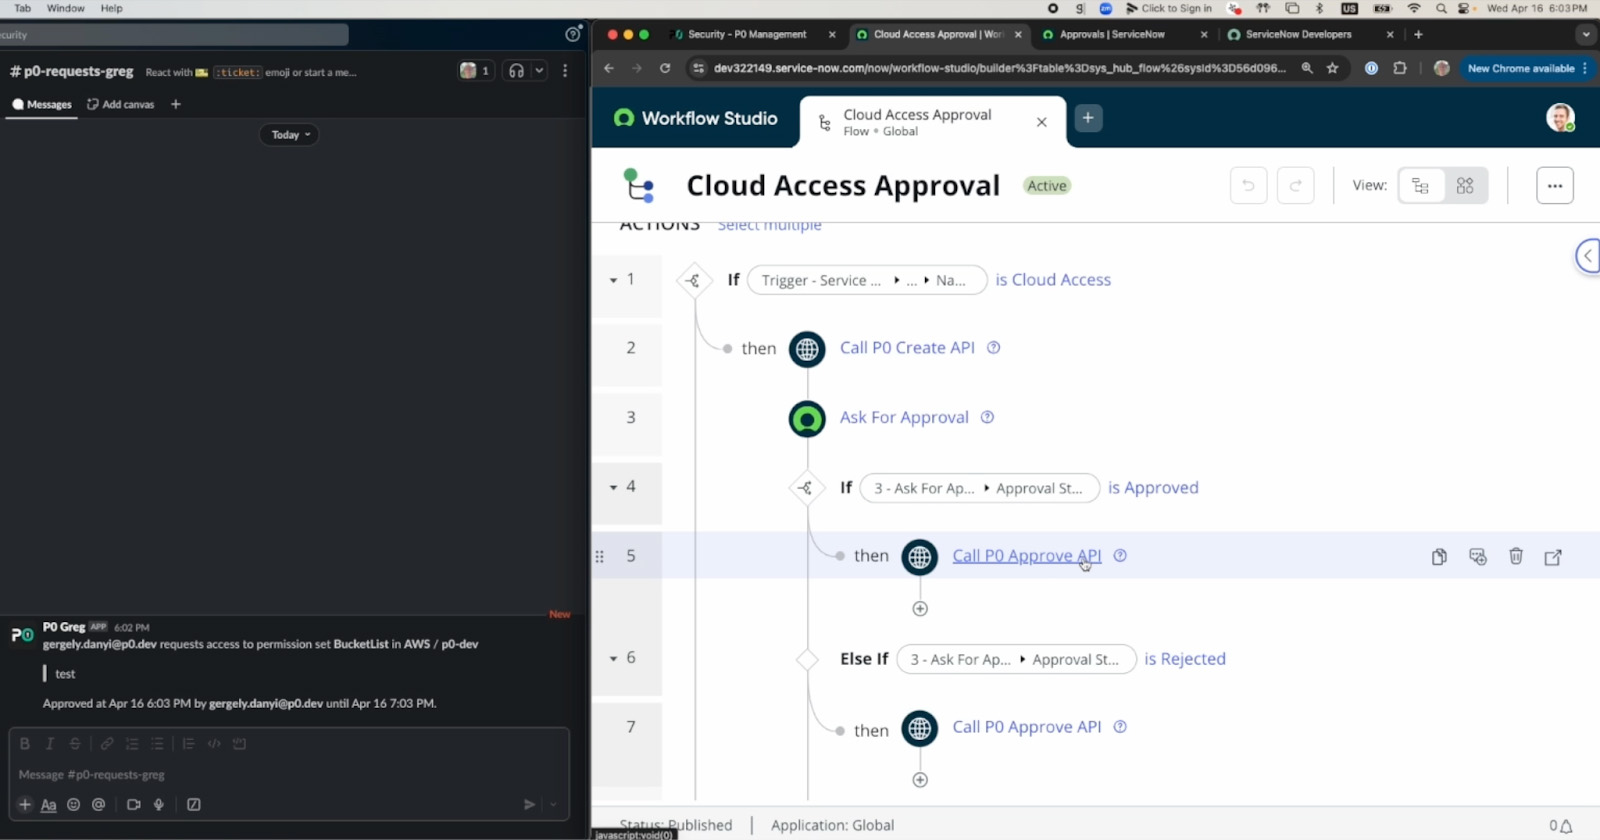Collapse row 6 Else If condition
This screenshot has height=840, width=1600.
tap(613, 658)
